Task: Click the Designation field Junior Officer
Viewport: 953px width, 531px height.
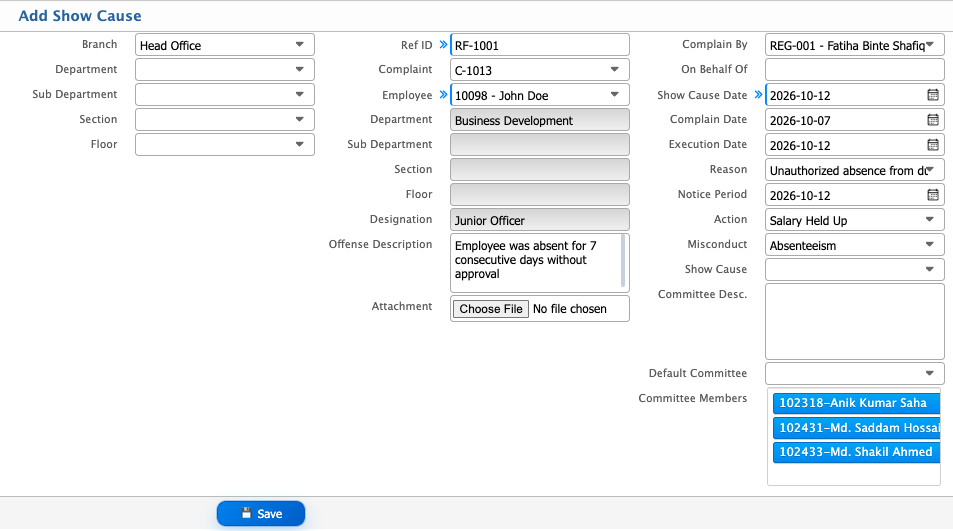Action: click(540, 219)
